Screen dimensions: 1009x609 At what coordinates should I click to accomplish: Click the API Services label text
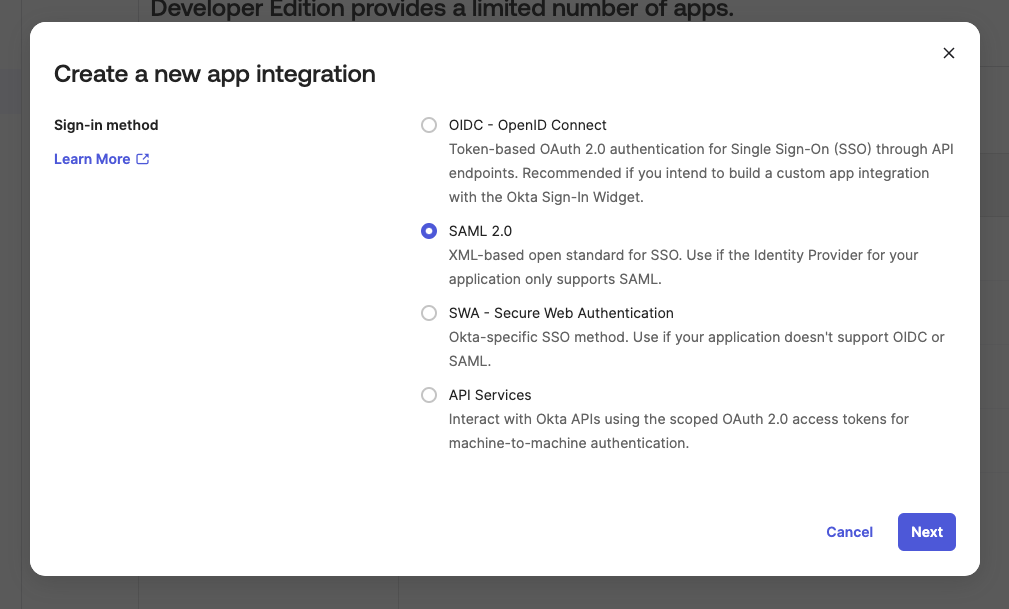click(x=490, y=395)
